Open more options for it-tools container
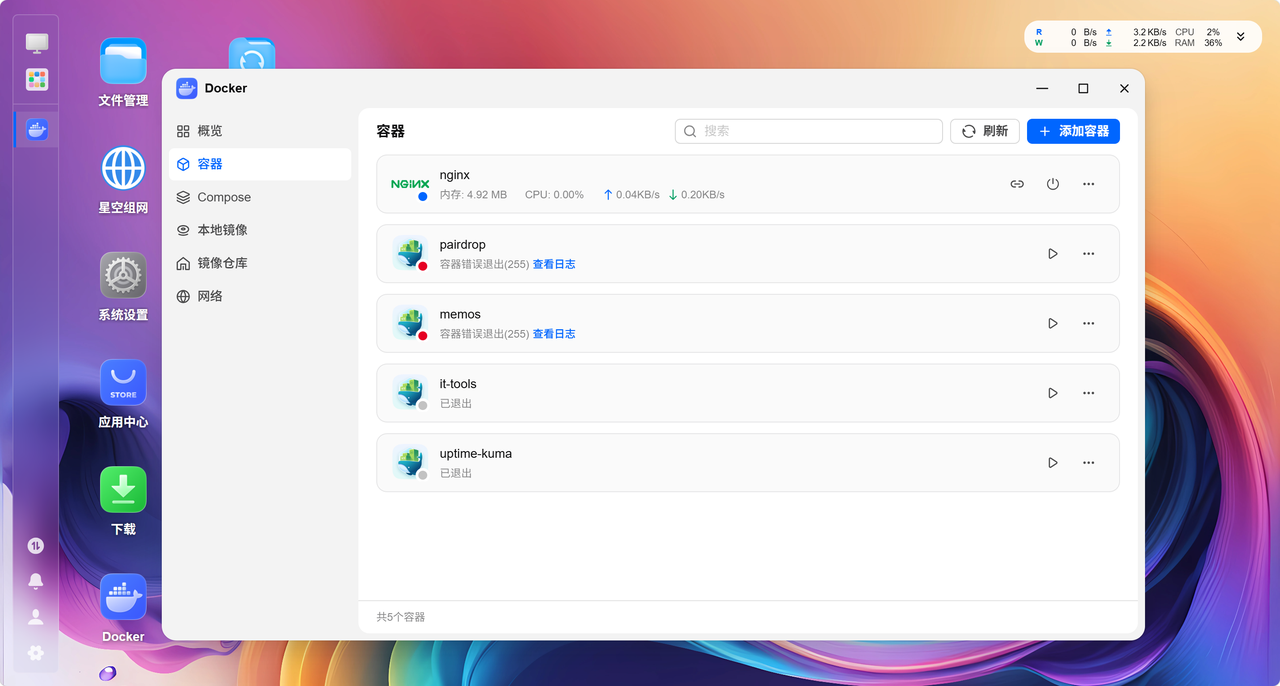The height and width of the screenshot is (686, 1280). point(1089,393)
